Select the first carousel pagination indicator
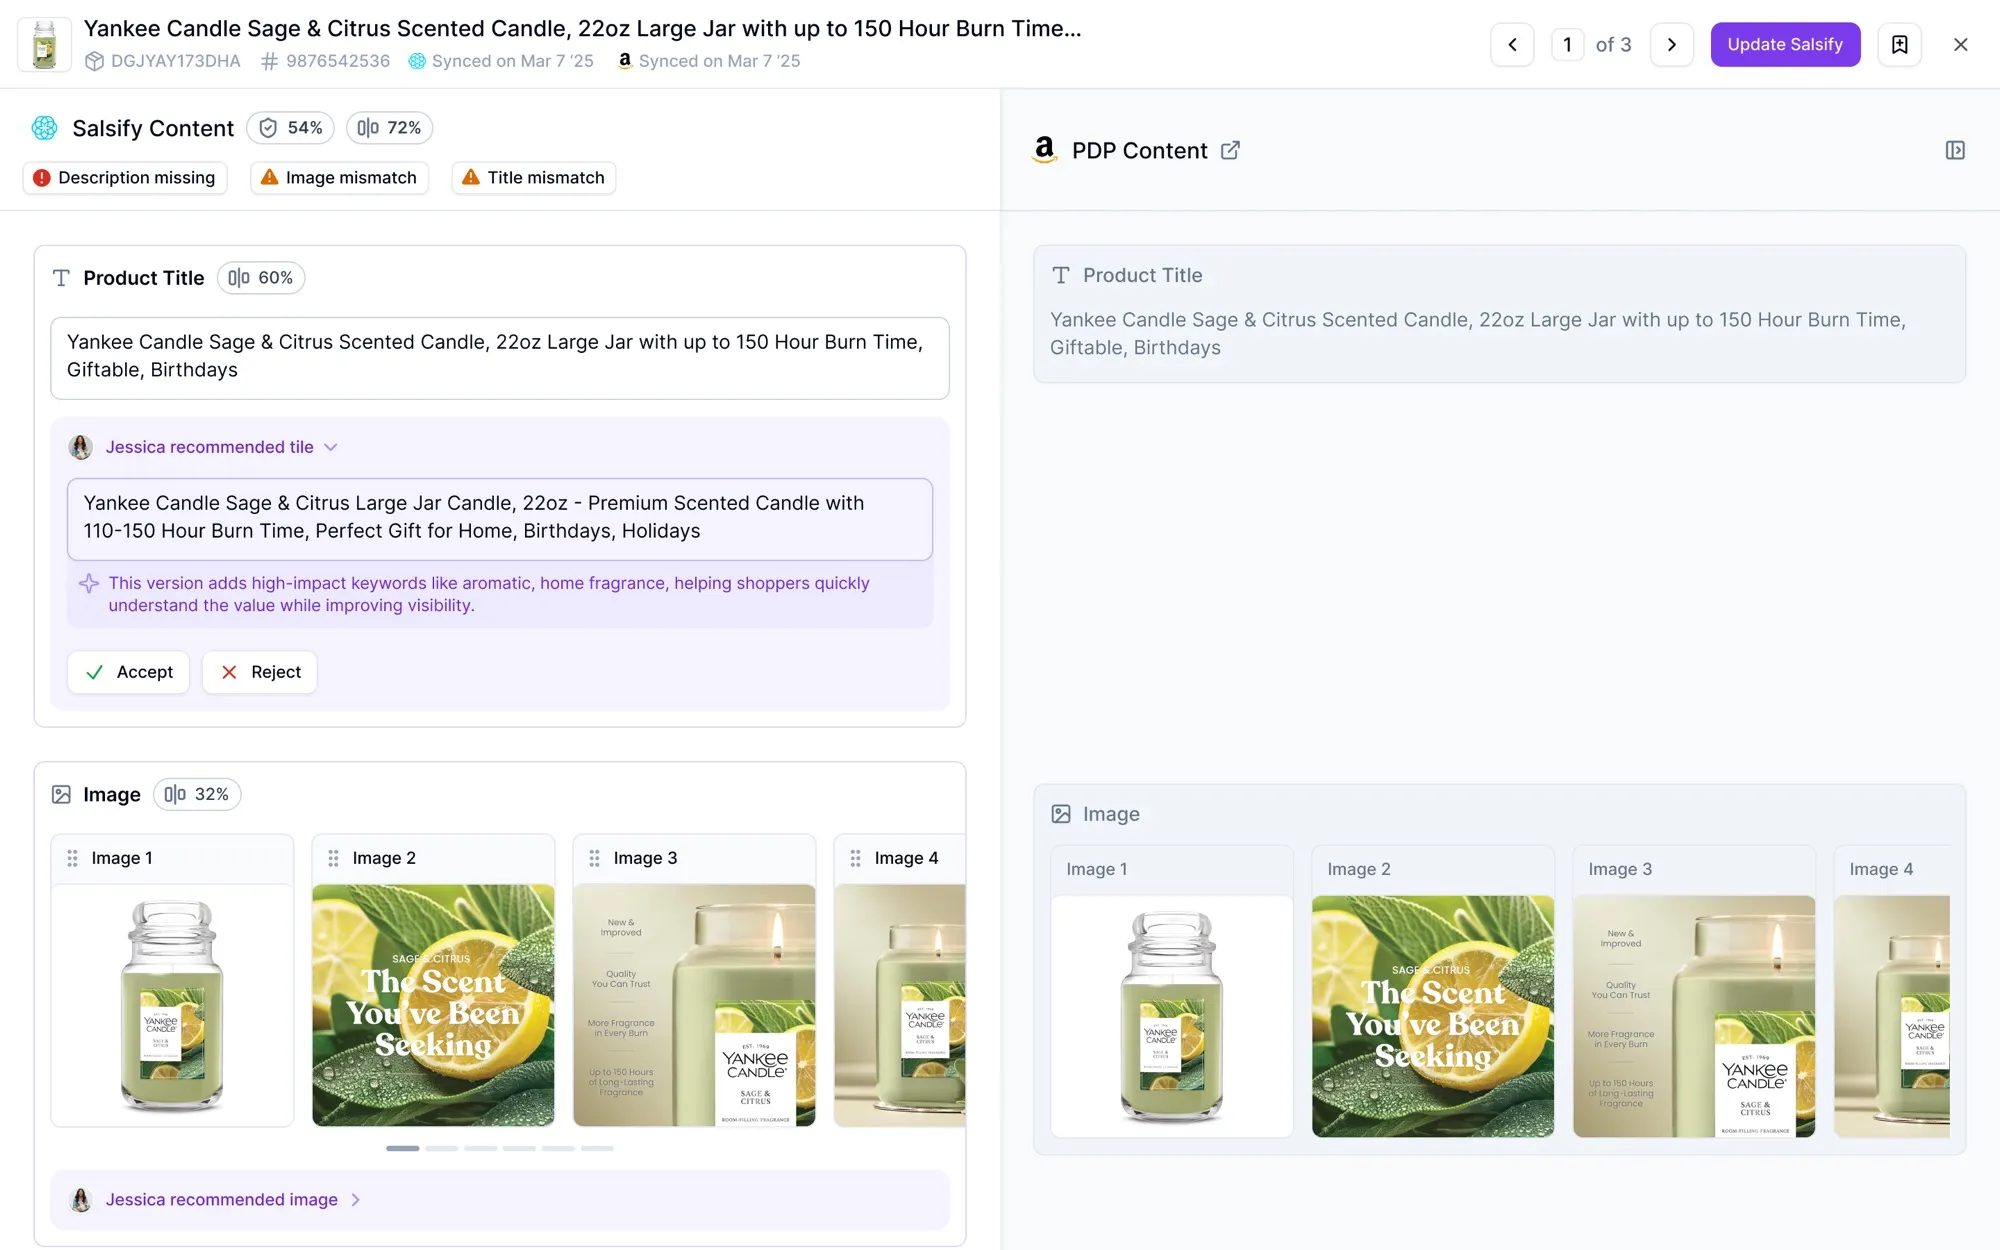The image size is (2000, 1250). 403,1148
